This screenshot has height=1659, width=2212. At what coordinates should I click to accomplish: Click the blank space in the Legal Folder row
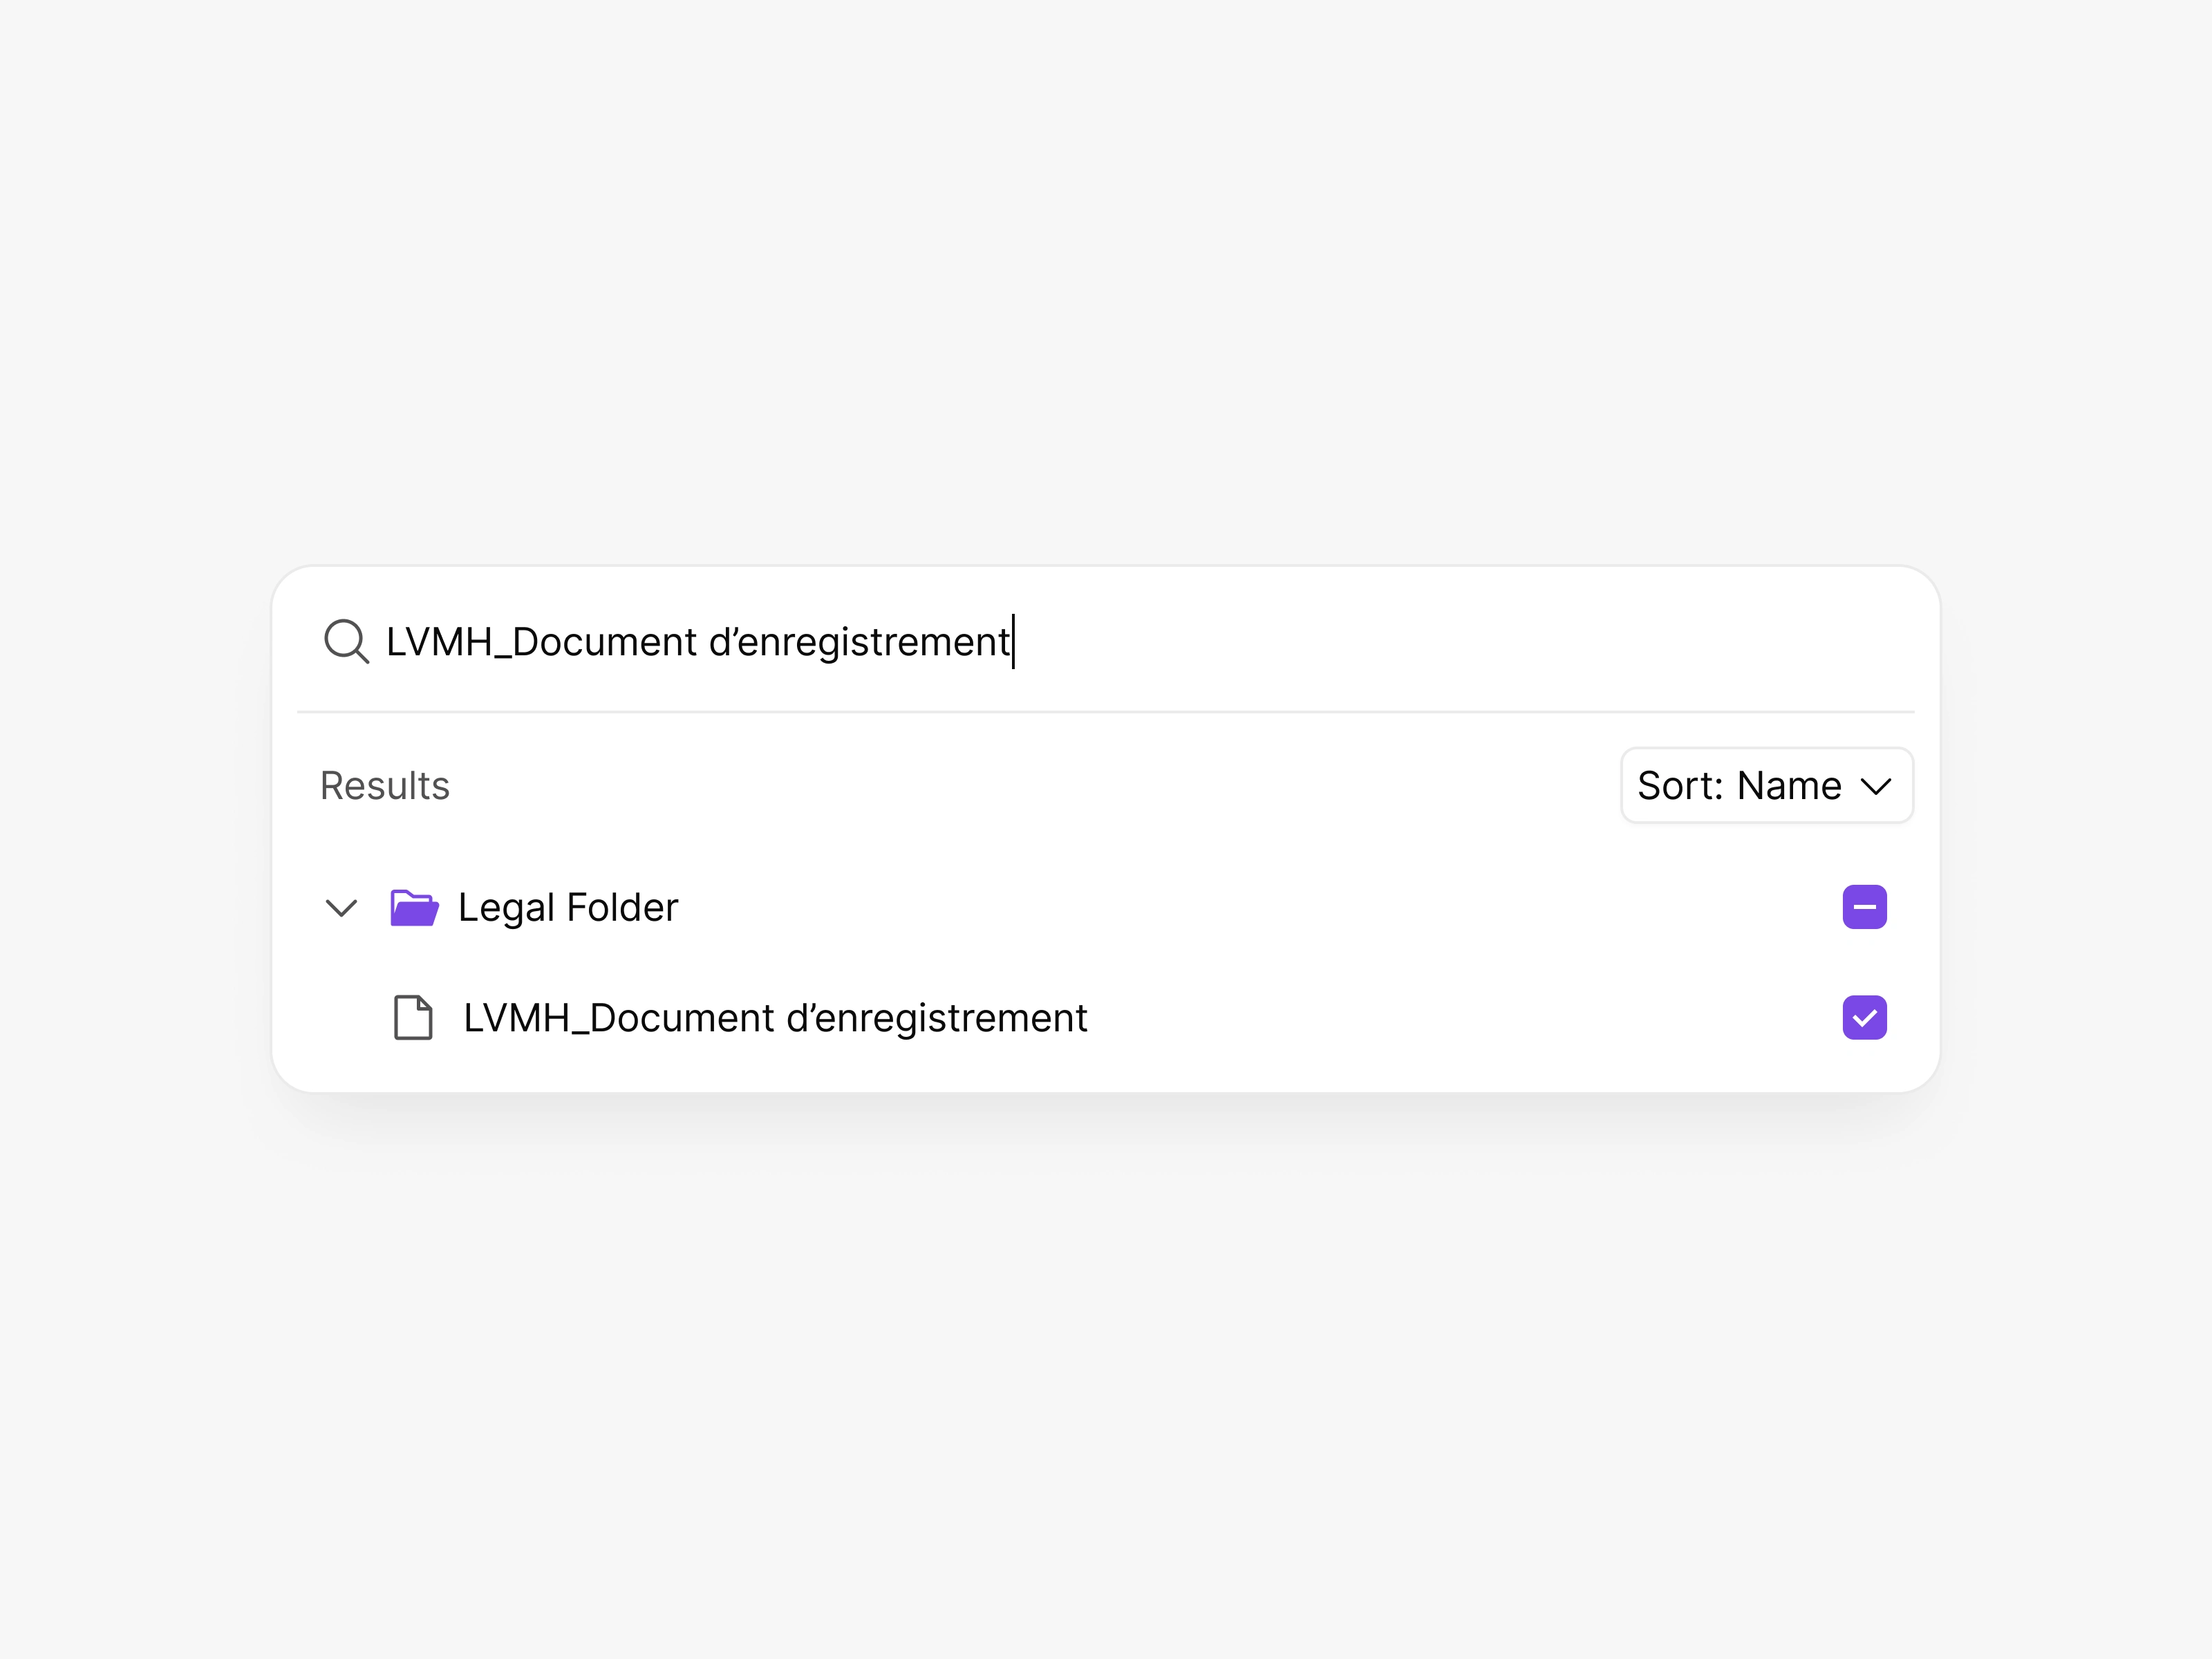coord(1250,908)
